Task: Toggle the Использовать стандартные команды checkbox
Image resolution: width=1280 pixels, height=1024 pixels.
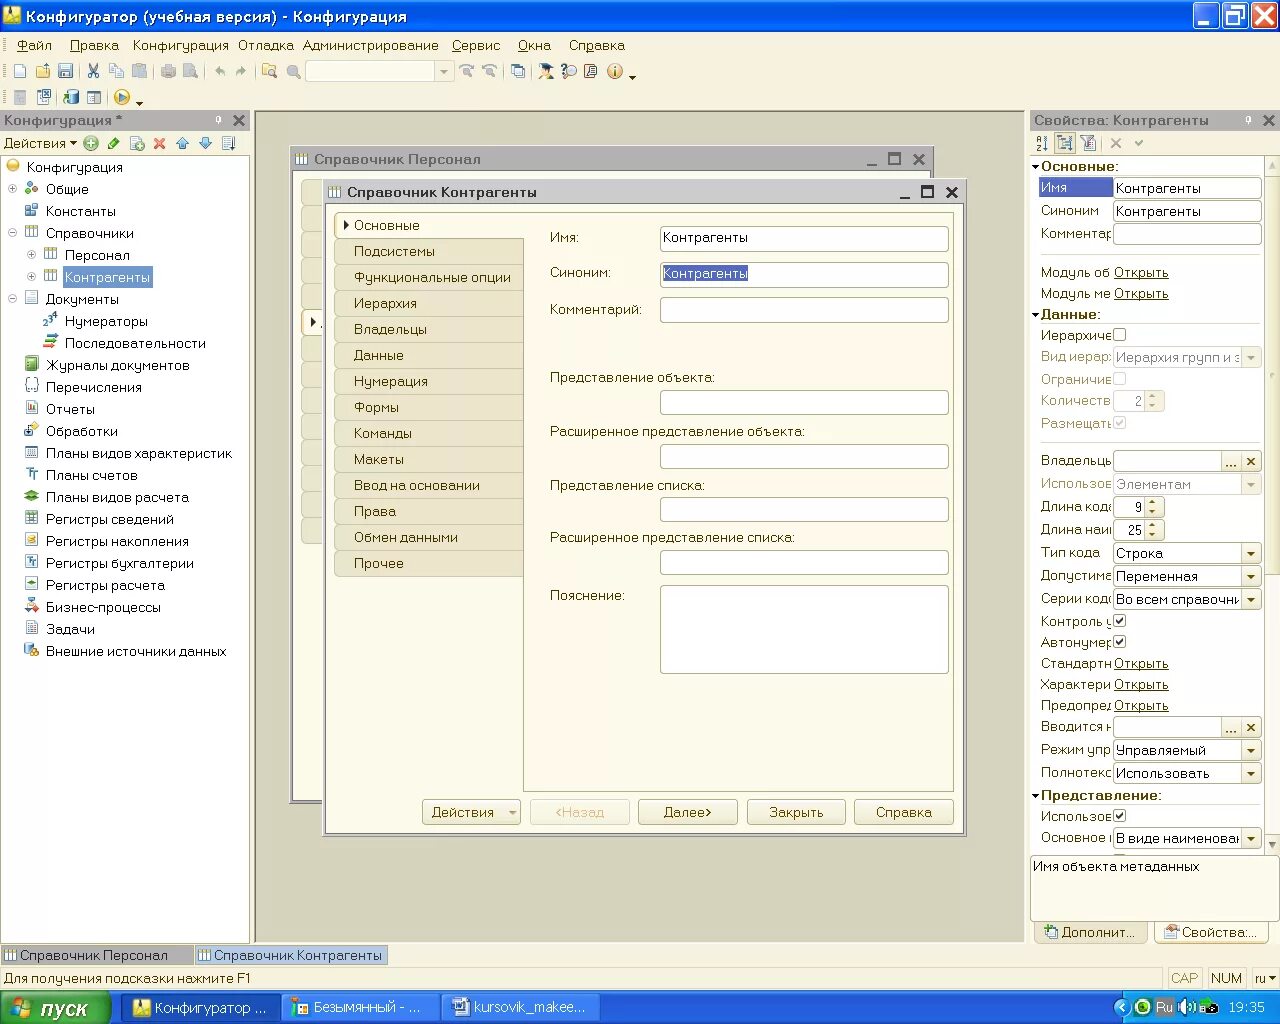Action: coord(1120,816)
